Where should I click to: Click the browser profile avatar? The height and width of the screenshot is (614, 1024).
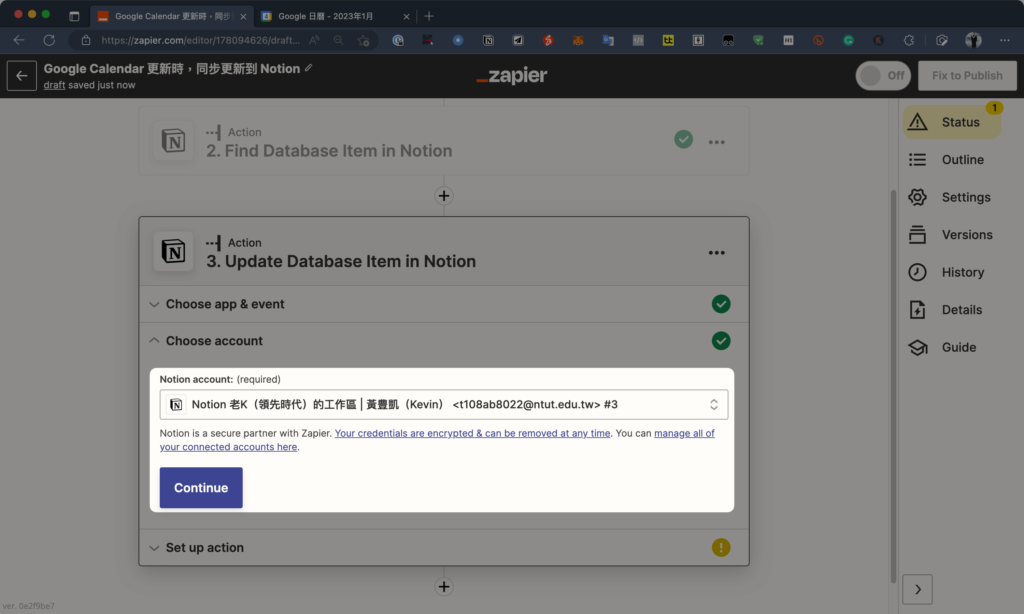973,40
